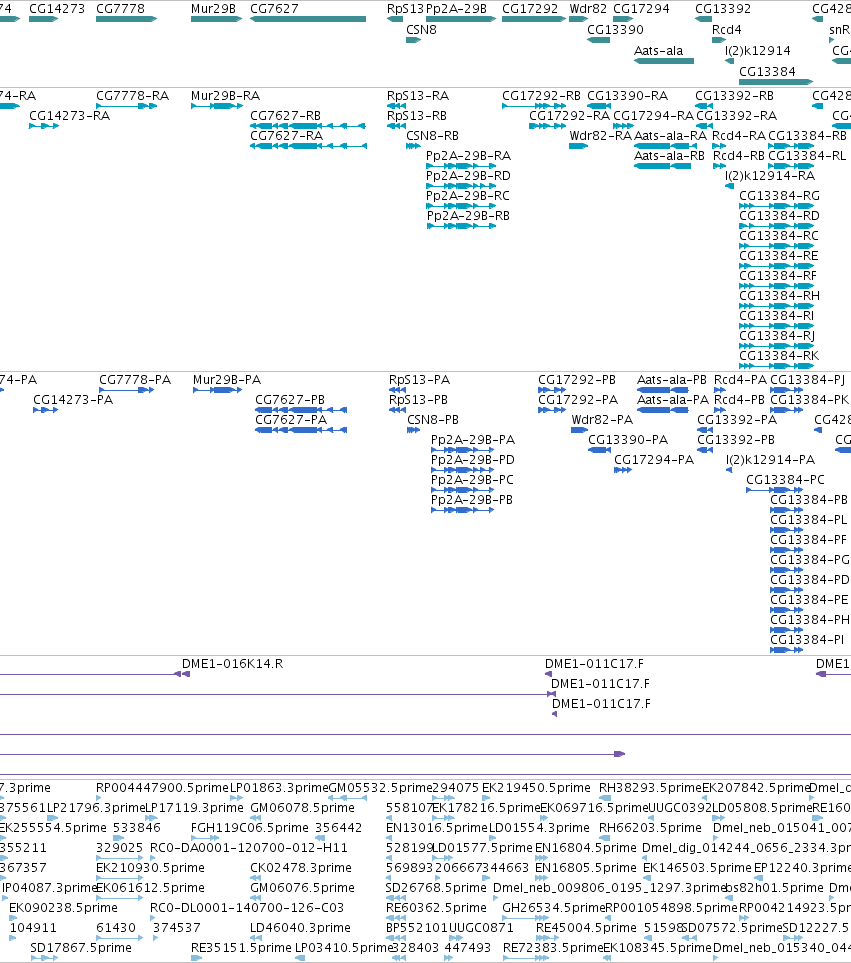Select the Aats-ala-RB transcript label
Screen dimensions: 851x963
(669, 155)
